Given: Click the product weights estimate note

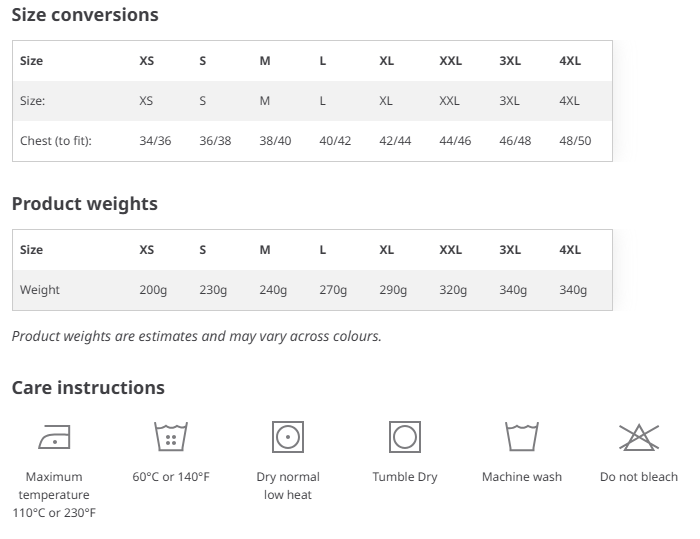Looking at the screenshot, I should pos(197,336).
